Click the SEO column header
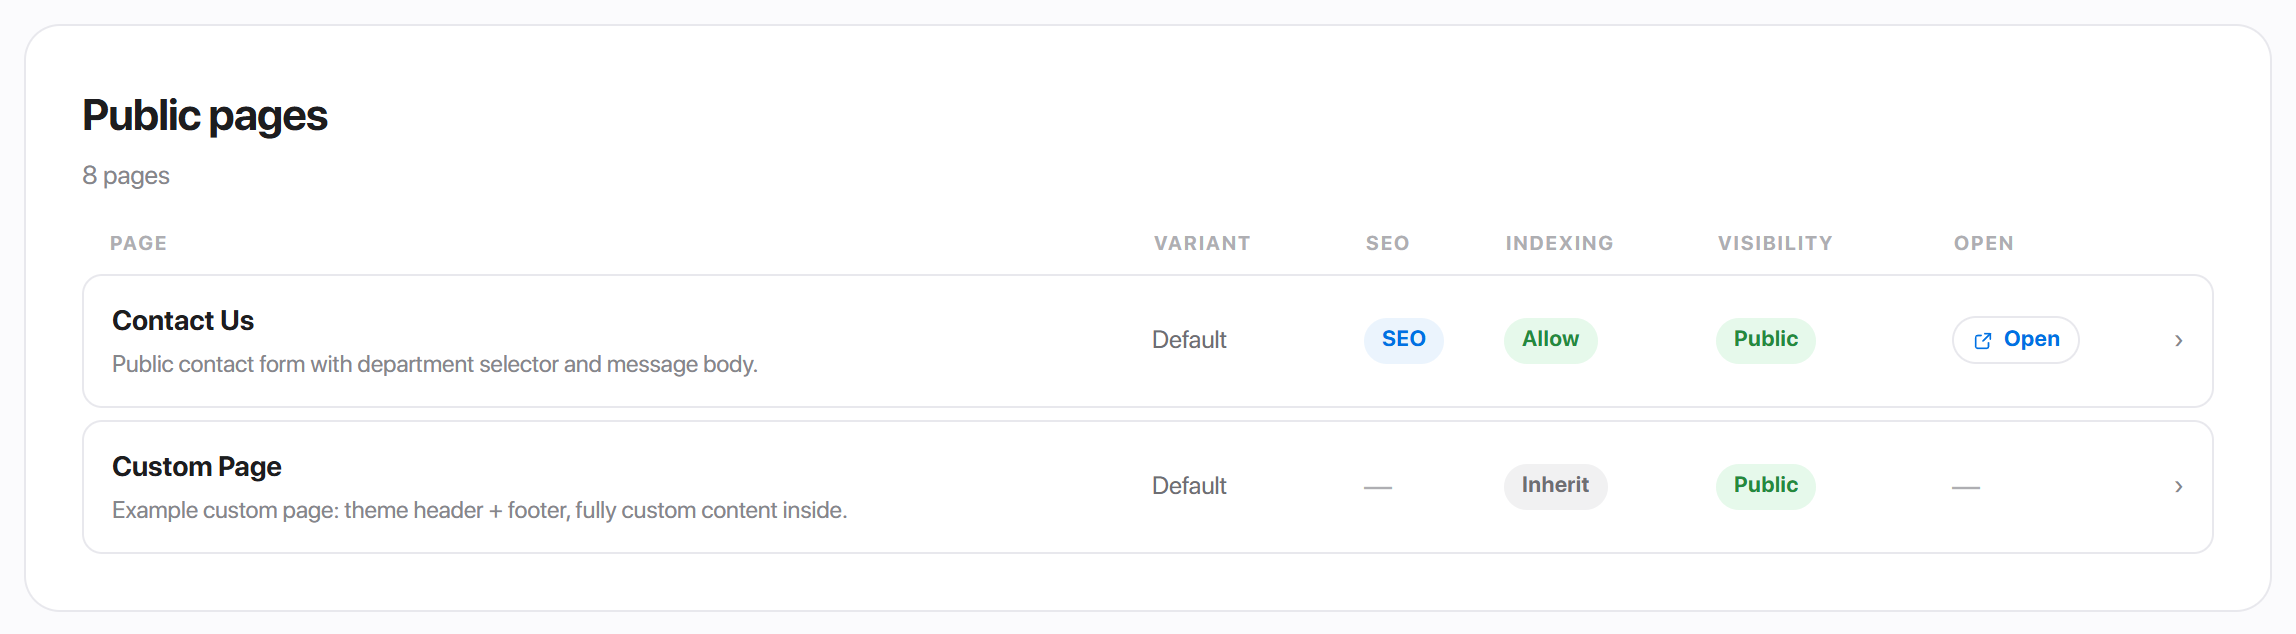Image resolution: width=2296 pixels, height=634 pixels. pos(1387,243)
